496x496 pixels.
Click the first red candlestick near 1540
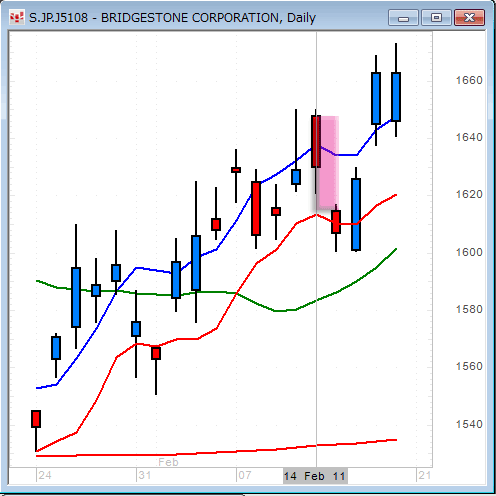point(36,419)
